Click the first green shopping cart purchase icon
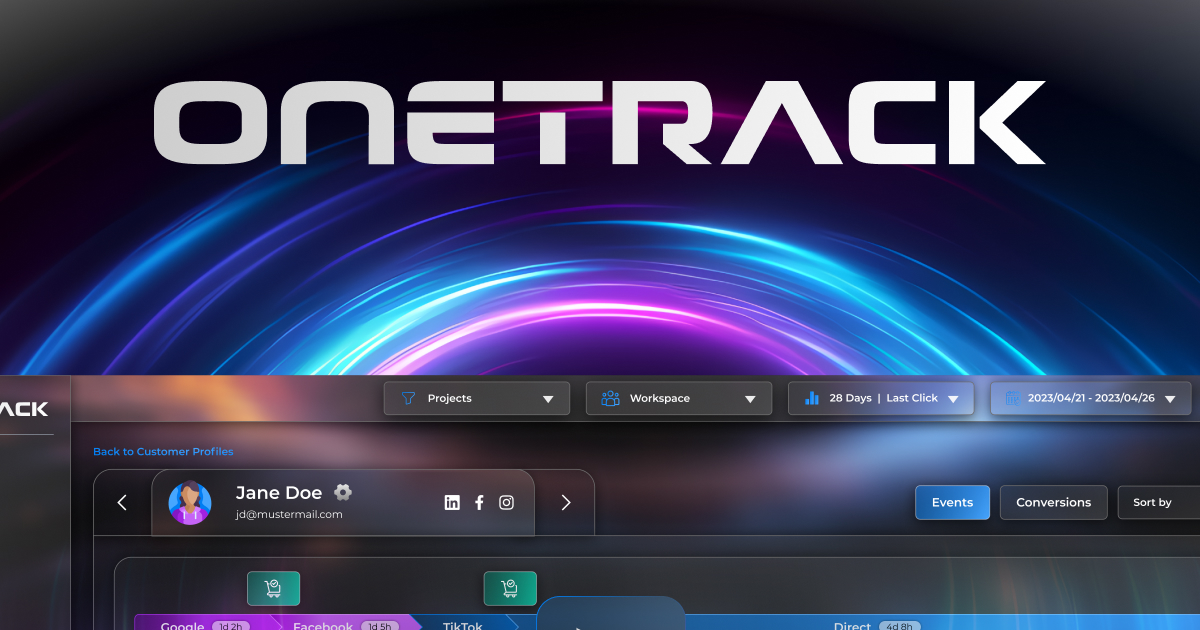1200x630 pixels. pos(273,588)
